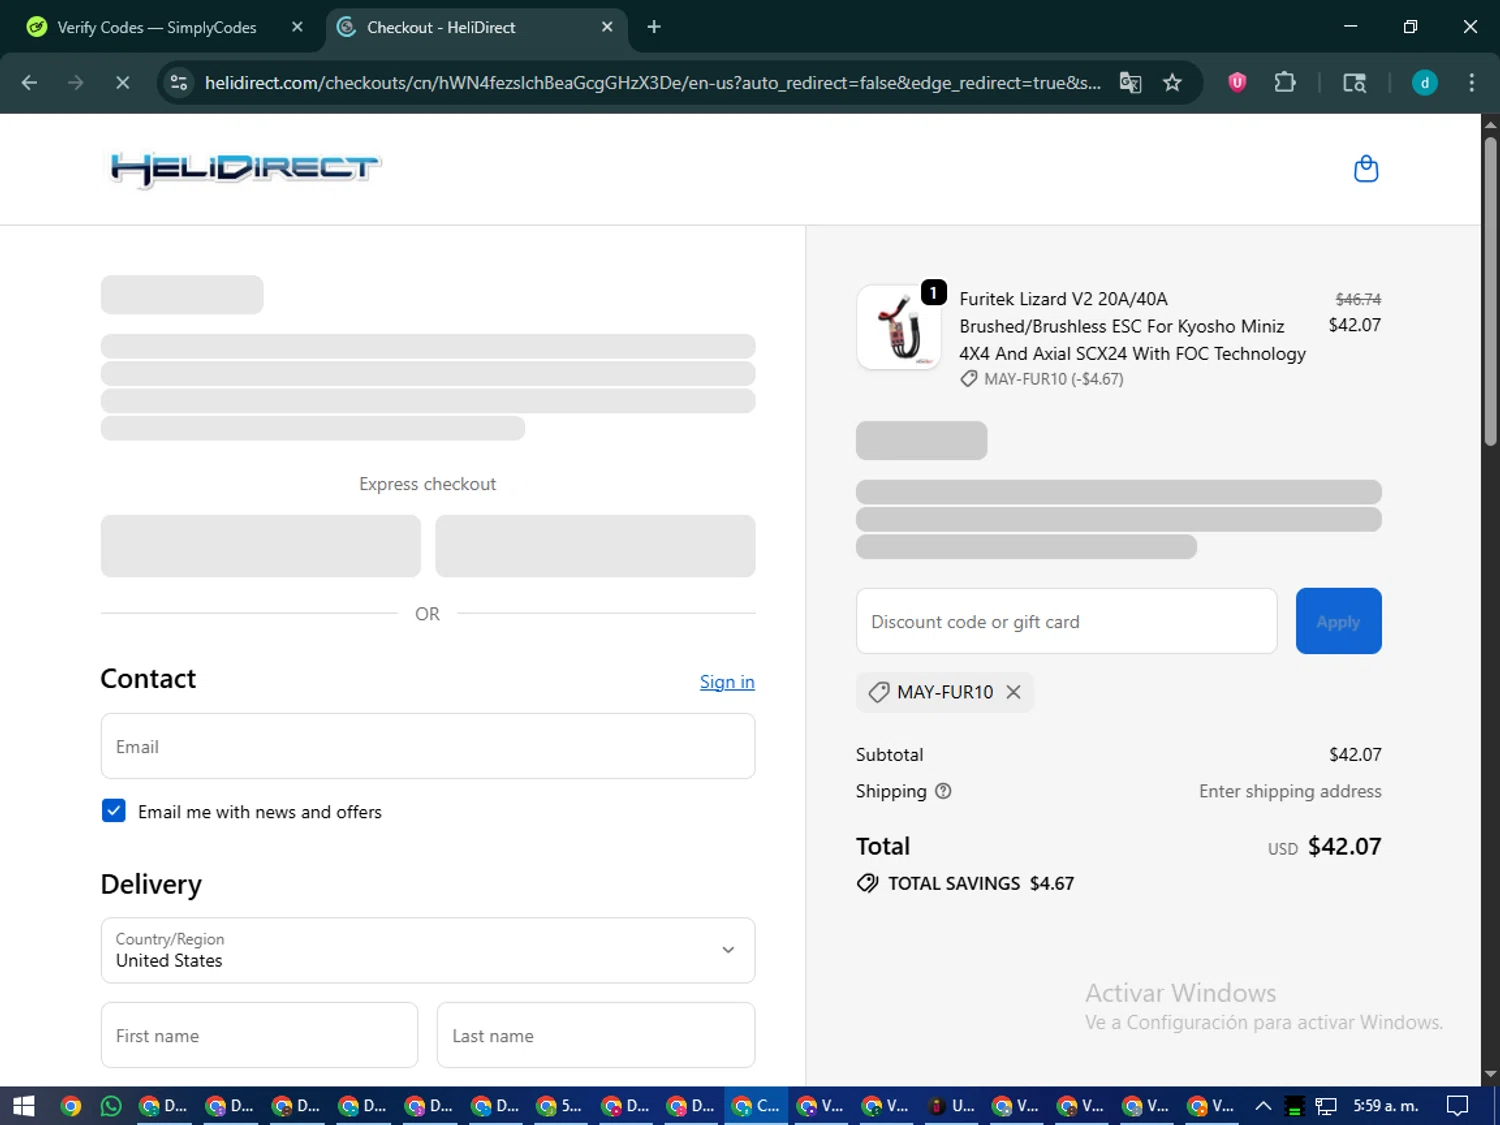View site information icon in address bar
This screenshot has height=1125, width=1500.
179,83
